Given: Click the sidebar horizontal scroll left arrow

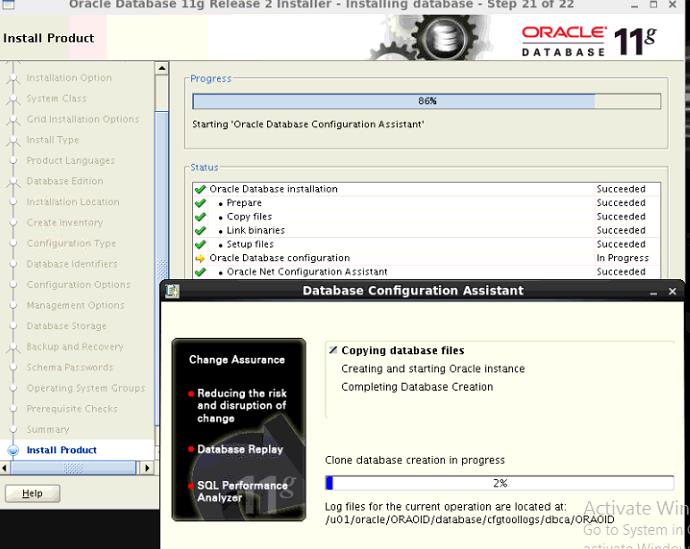Looking at the screenshot, I should tap(5, 468).
